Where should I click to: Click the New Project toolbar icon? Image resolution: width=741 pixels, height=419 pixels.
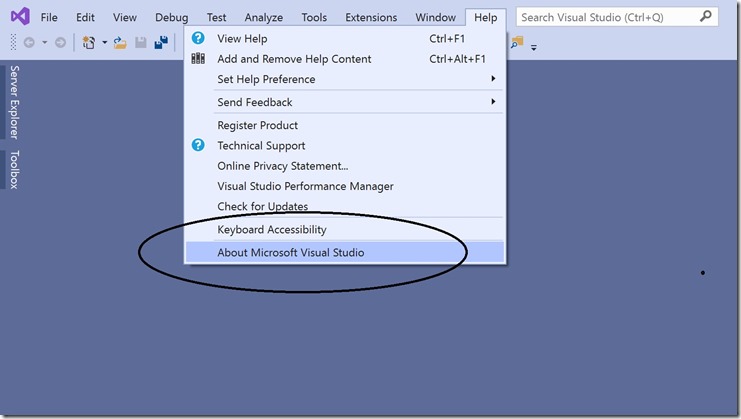tap(88, 43)
